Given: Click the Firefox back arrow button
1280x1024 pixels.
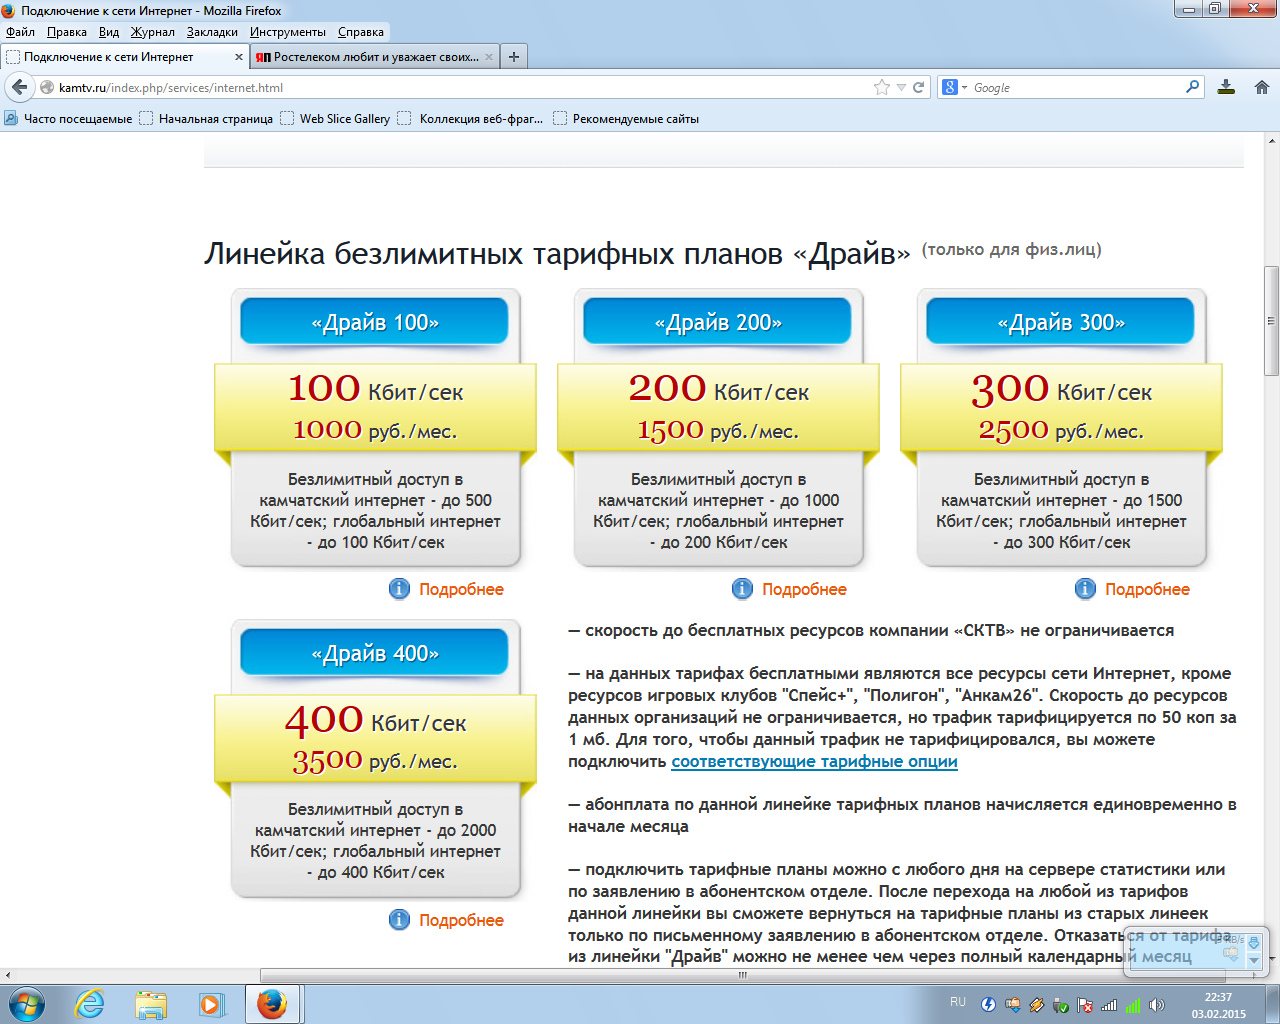Looking at the screenshot, I should point(19,87).
